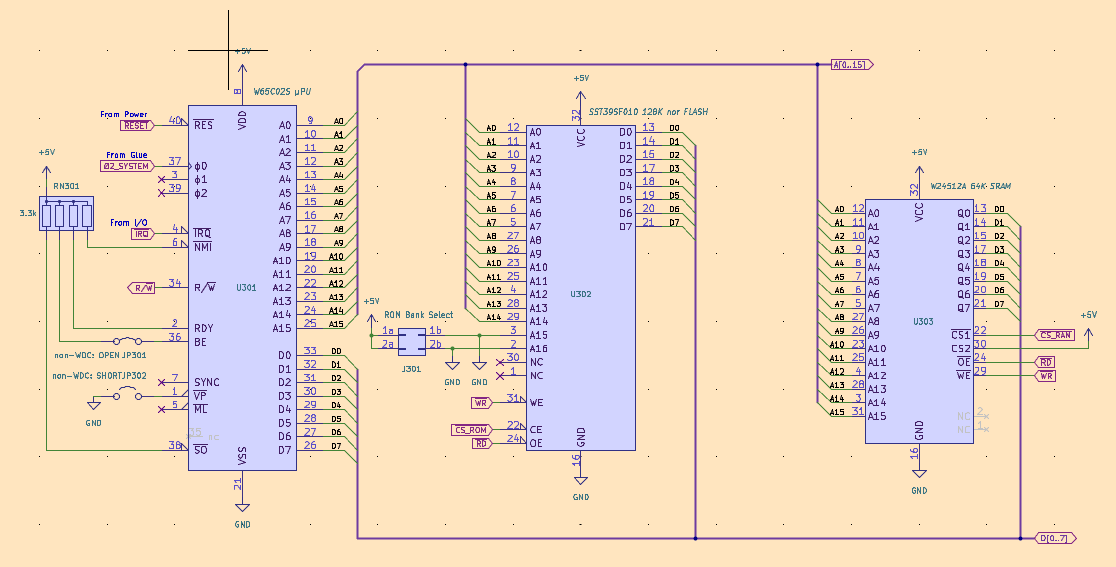1116x567 pixels.
Task: Select the SST39SF010 128K nor FLASH text
Action: point(648,112)
